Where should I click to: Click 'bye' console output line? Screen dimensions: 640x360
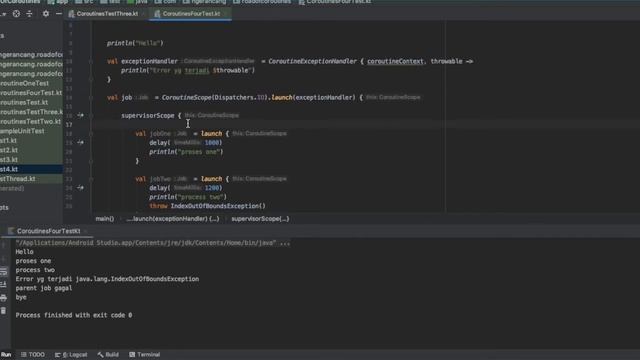[21, 297]
